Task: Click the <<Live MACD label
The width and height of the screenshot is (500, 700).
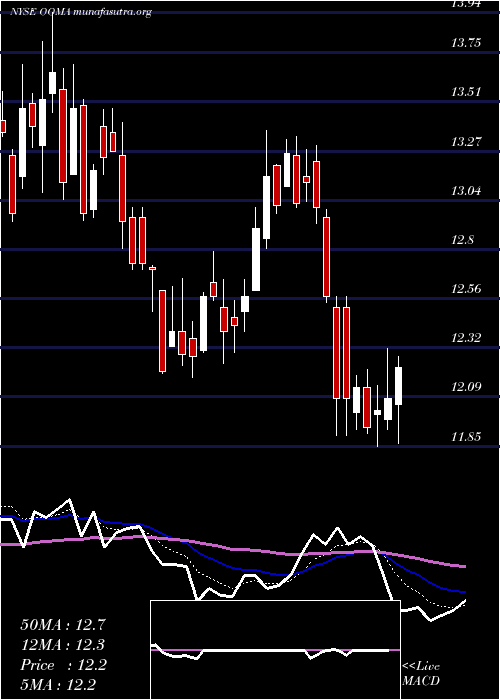Action: pyautogui.click(x=421, y=673)
